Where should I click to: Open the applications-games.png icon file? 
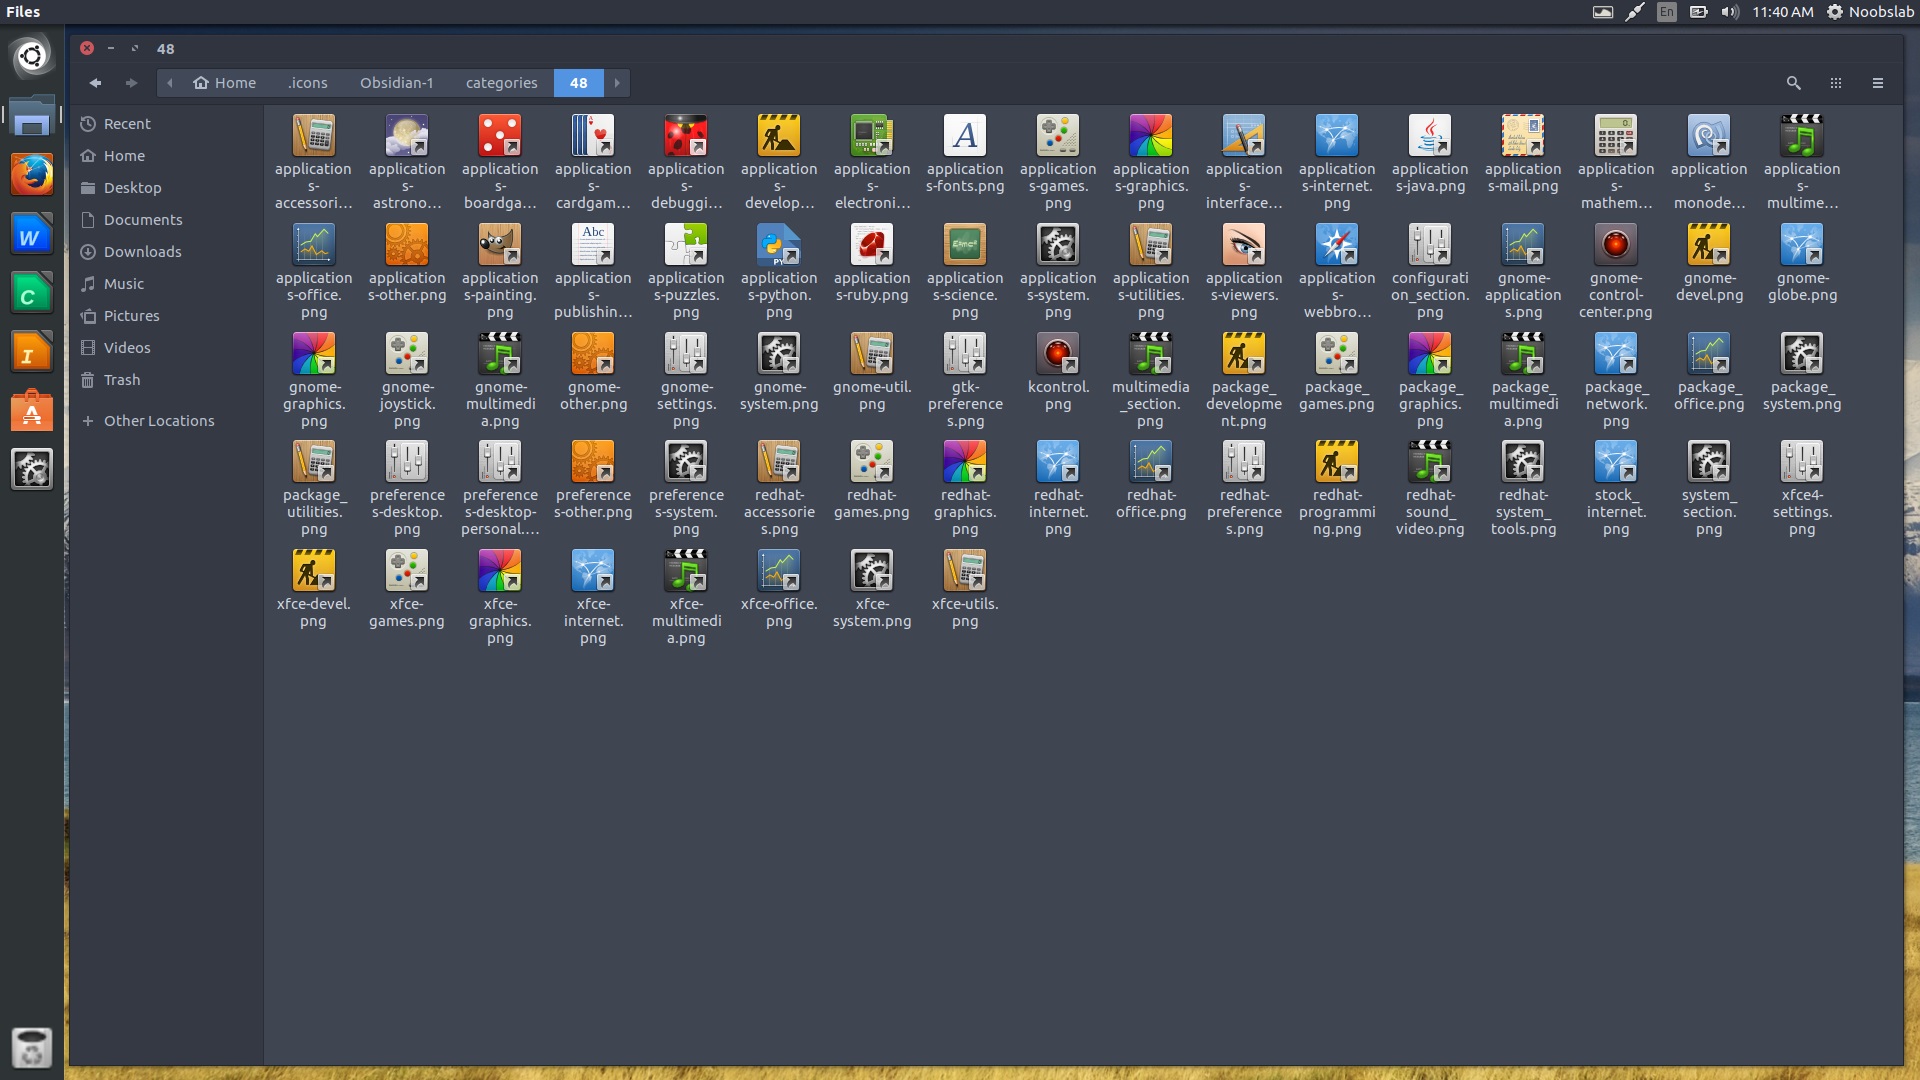click(x=1057, y=136)
